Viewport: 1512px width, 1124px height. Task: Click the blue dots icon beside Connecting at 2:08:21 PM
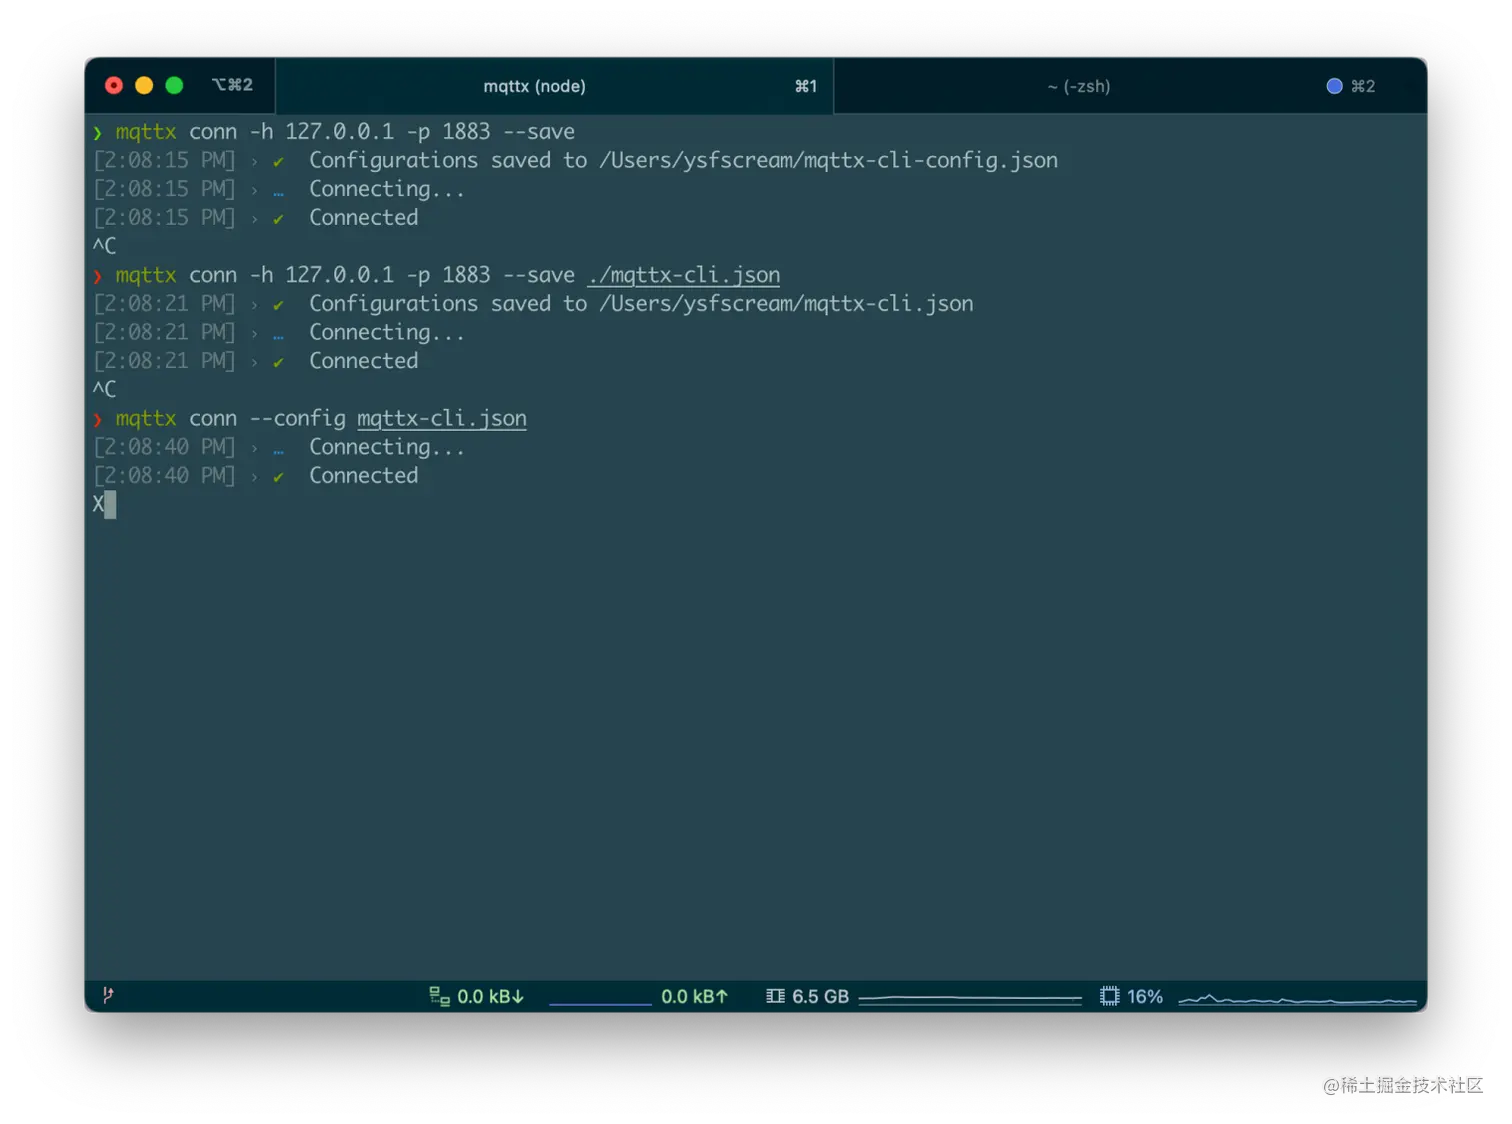click(278, 337)
